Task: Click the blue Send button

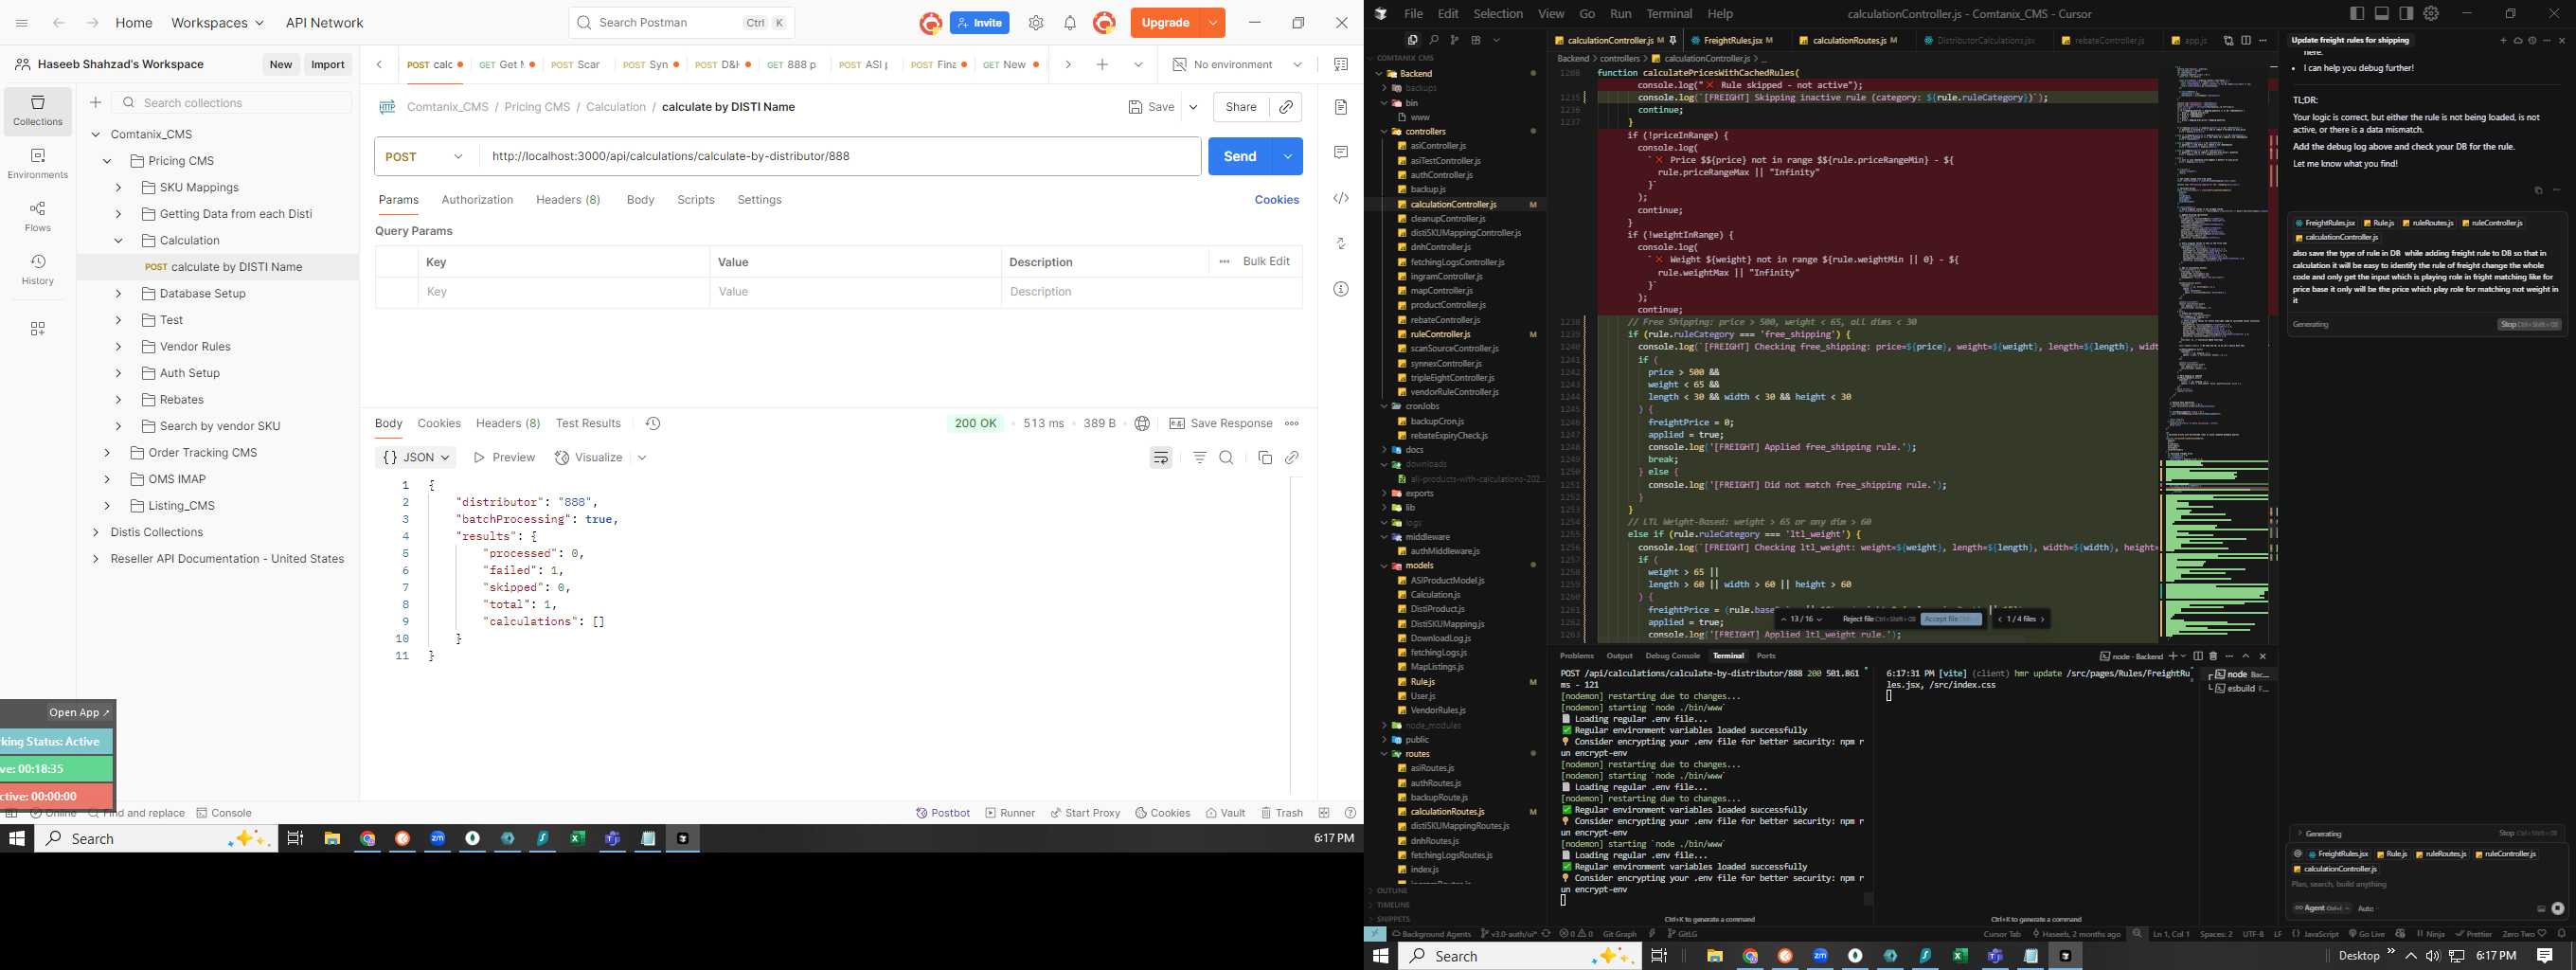Action: (1240, 157)
